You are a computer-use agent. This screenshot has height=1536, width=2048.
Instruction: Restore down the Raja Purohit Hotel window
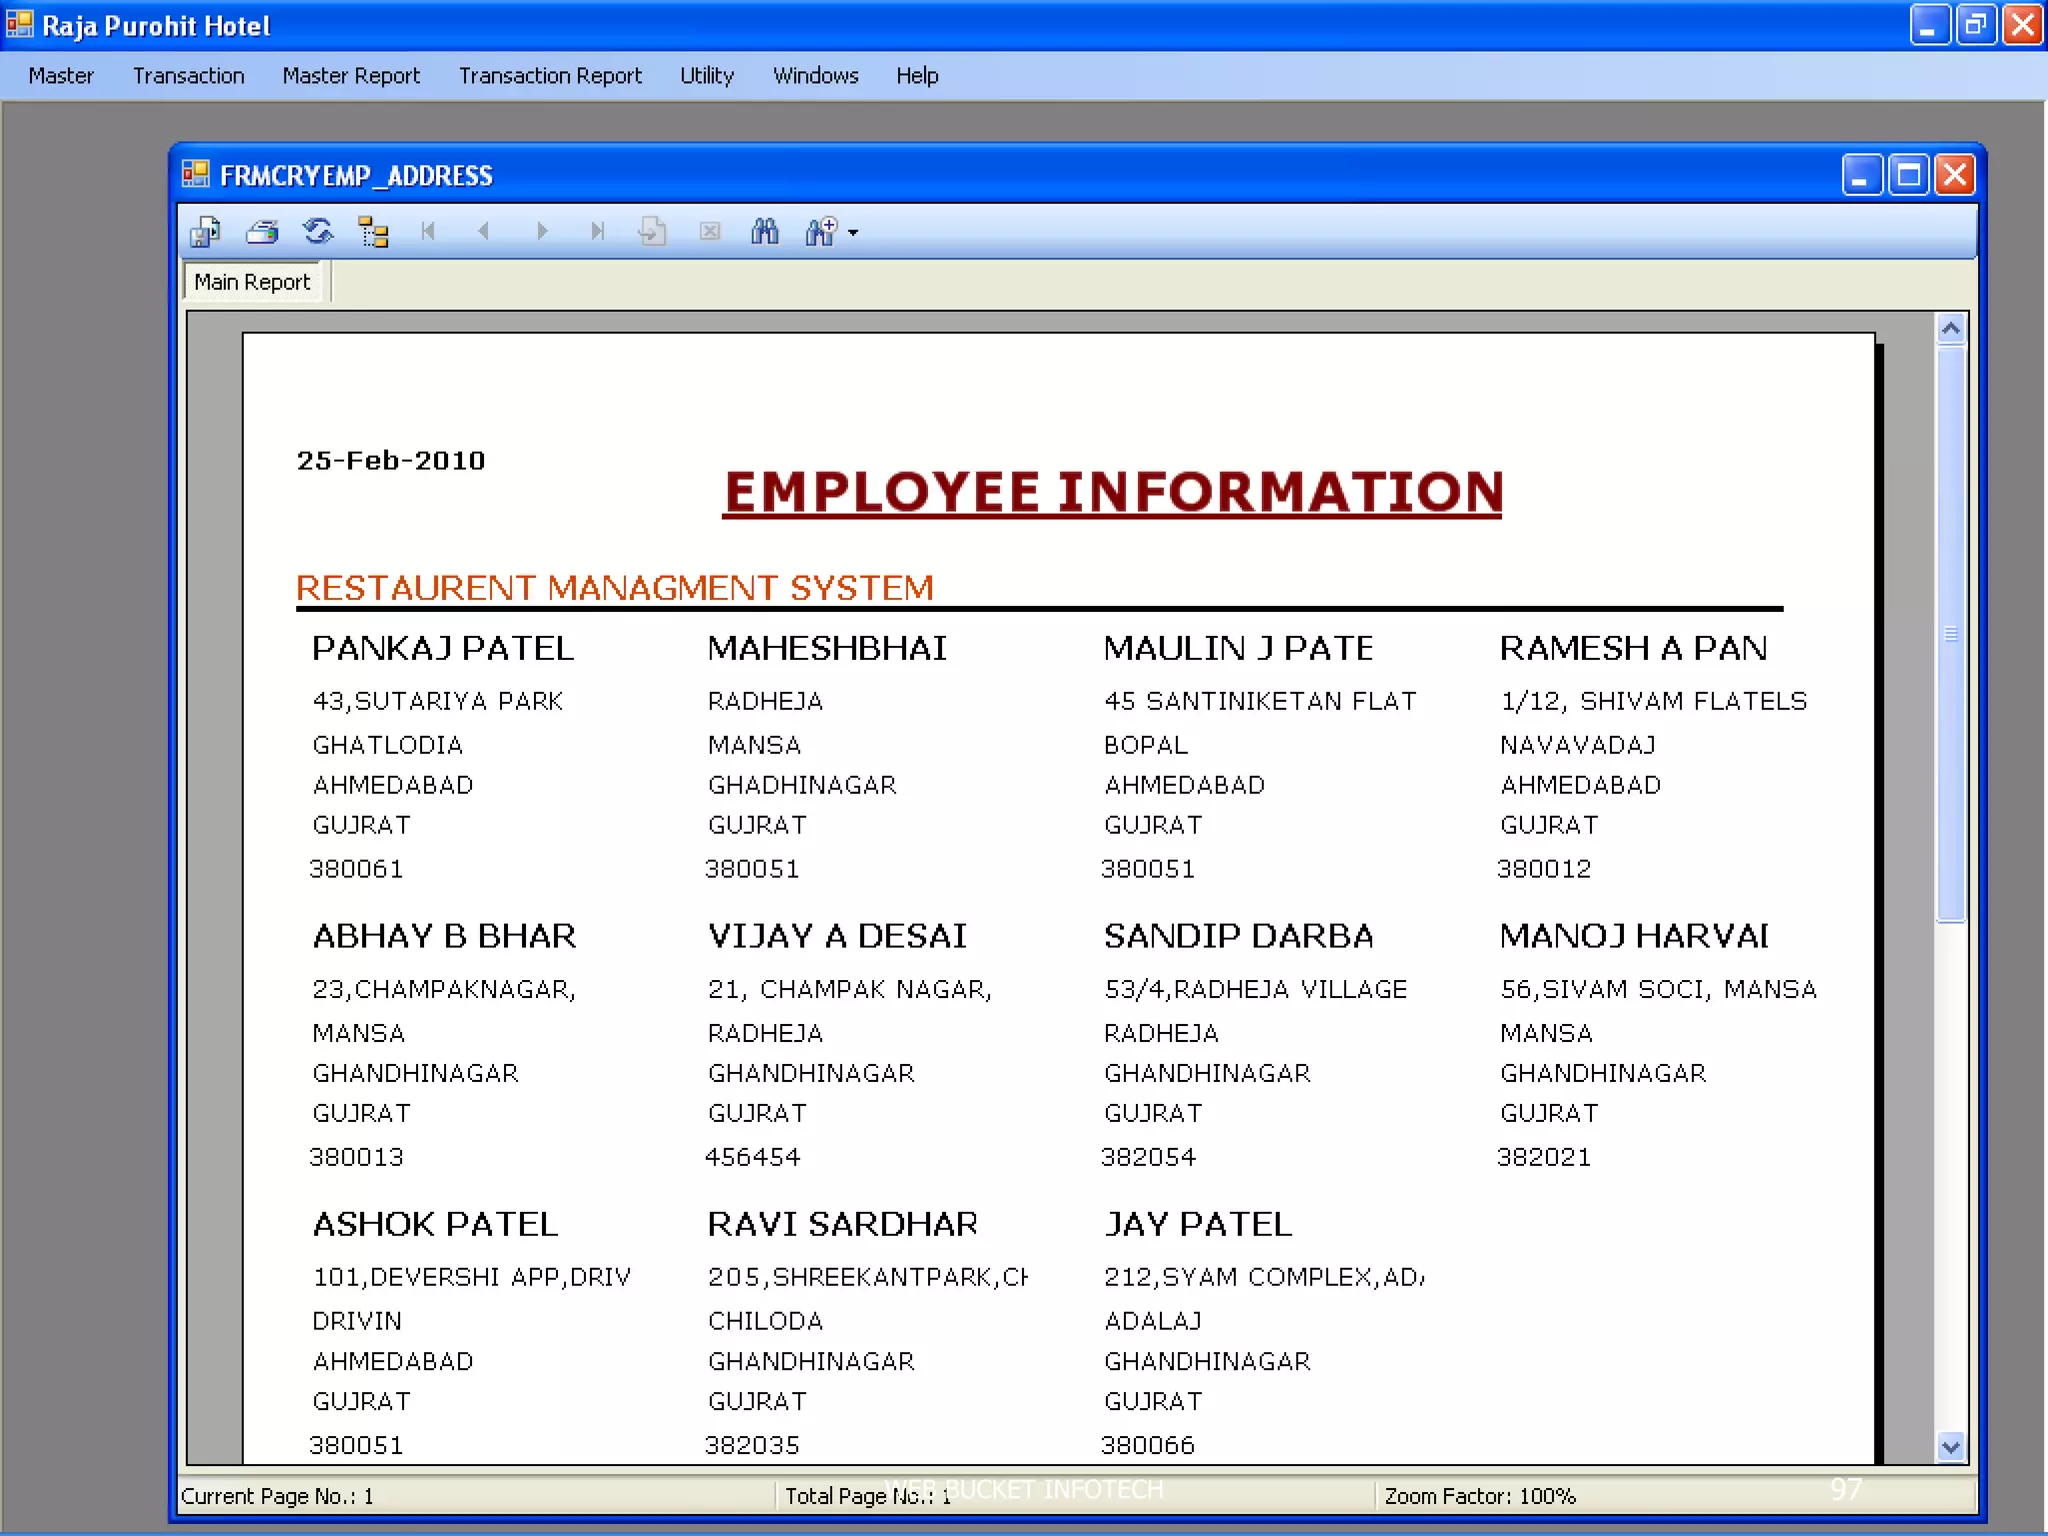tap(1976, 25)
